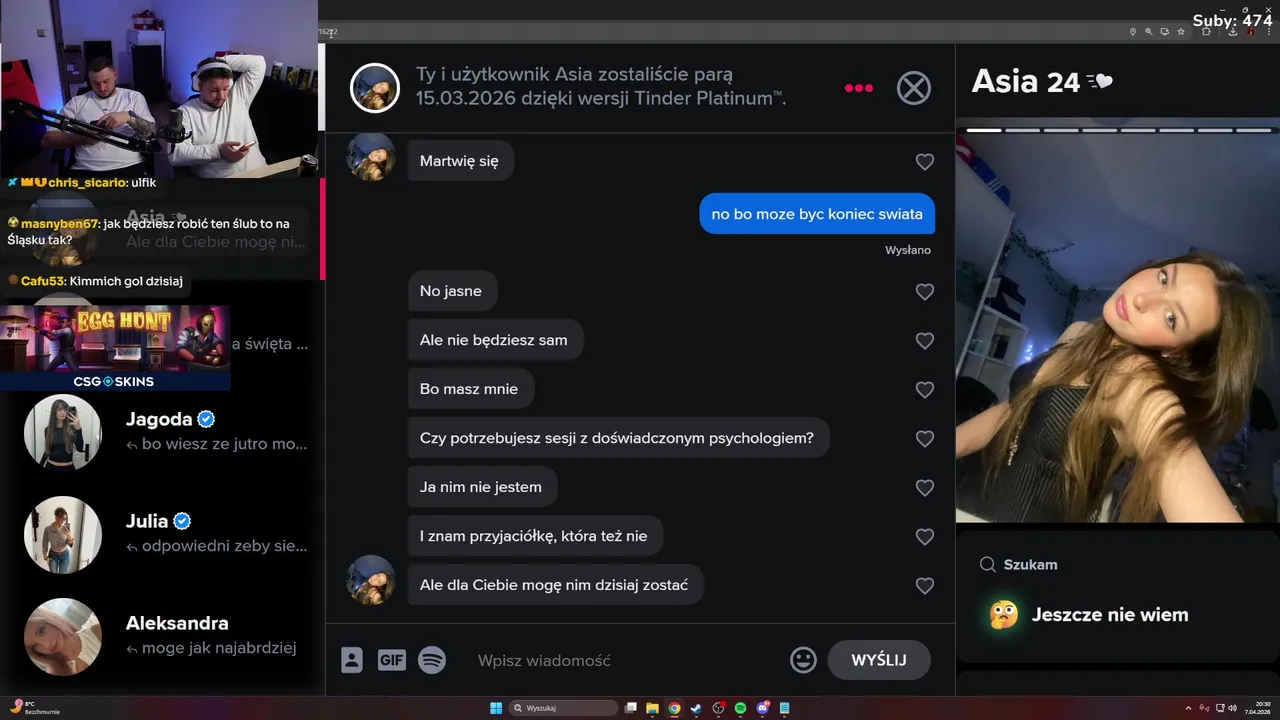Close the conversation with Asia
This screenshot has height=720, width=1280.
click(913, 88)
